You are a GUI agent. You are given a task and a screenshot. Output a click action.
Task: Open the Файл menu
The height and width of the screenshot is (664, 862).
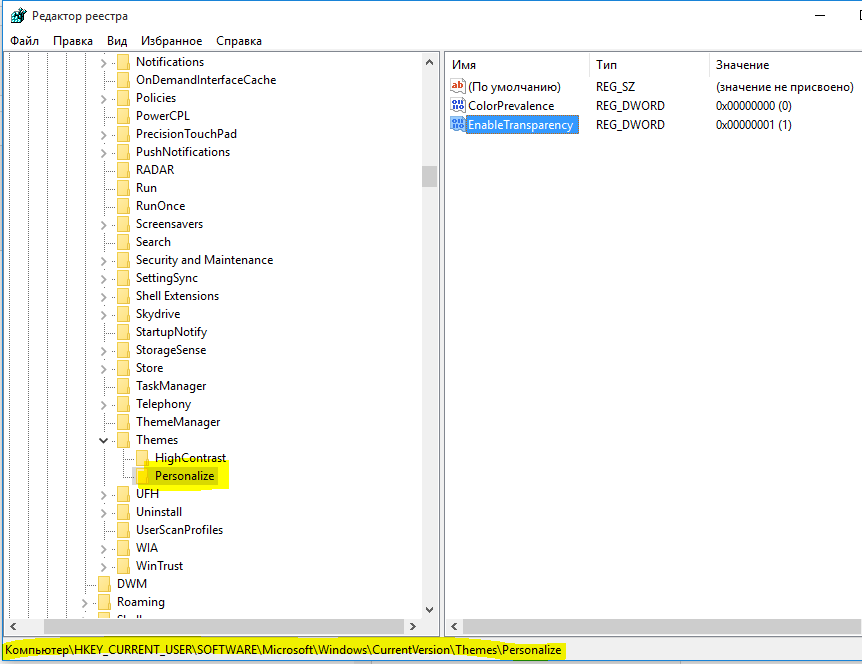25,41
